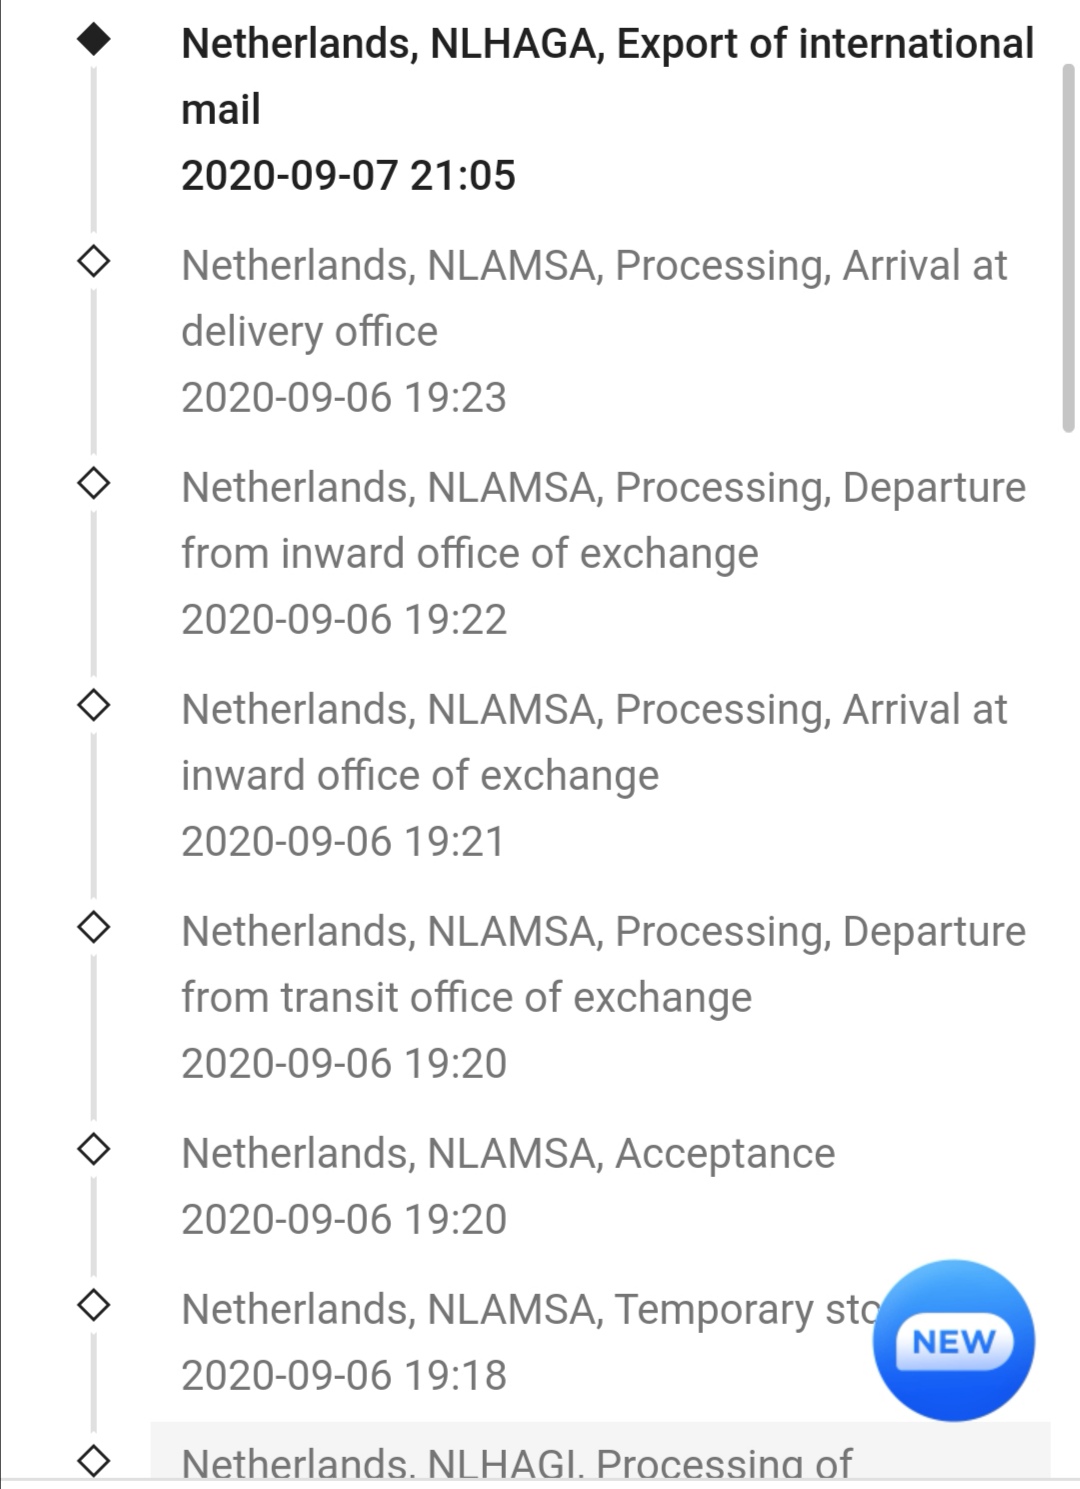Click diamond marker beside 2020-09-06 19:21 entry
The height and width of the screenshot is (1489, 1080).
[94, 706]
